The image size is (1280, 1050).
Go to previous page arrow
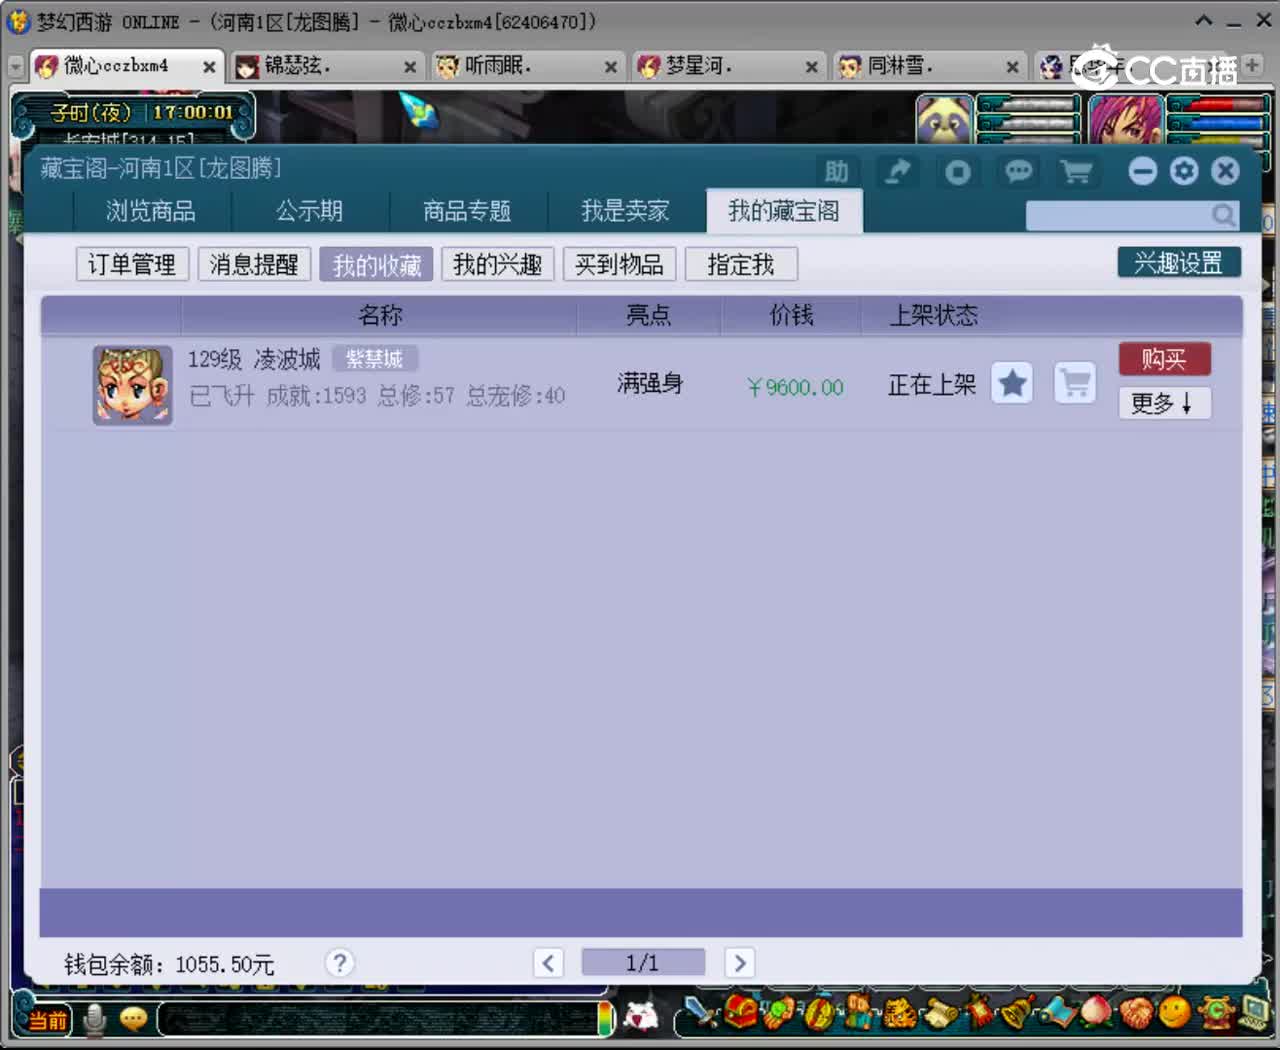point(548,963)
